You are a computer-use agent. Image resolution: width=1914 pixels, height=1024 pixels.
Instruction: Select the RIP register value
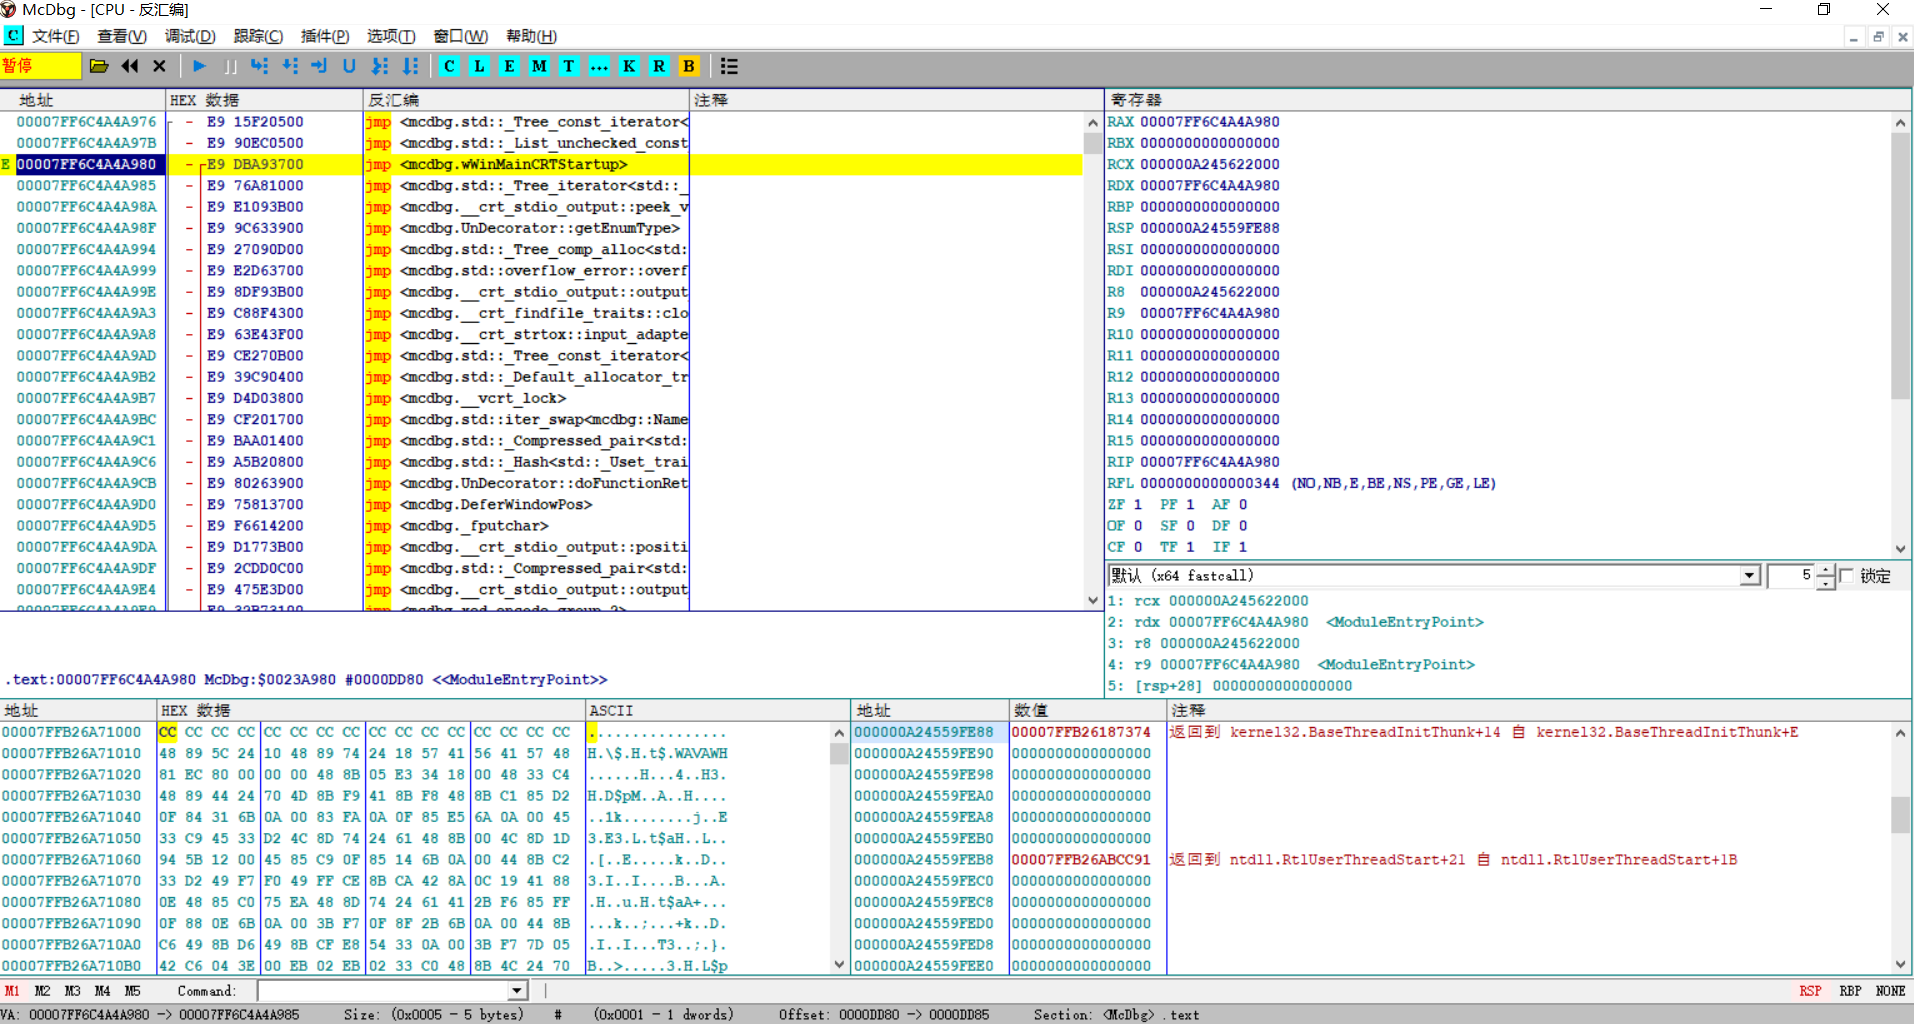(x=1209, y=462)
